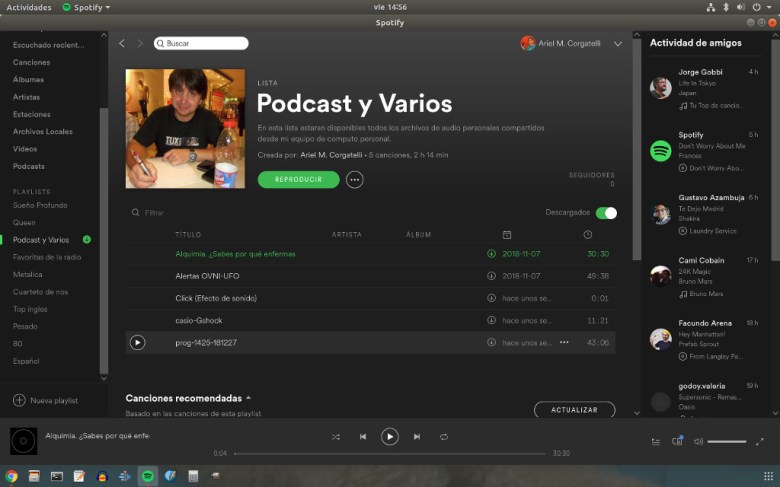Image resolution: width=780 pixels, height=487 pixels.
Task: Open Canciones in the sidebar
Action: 31,62
